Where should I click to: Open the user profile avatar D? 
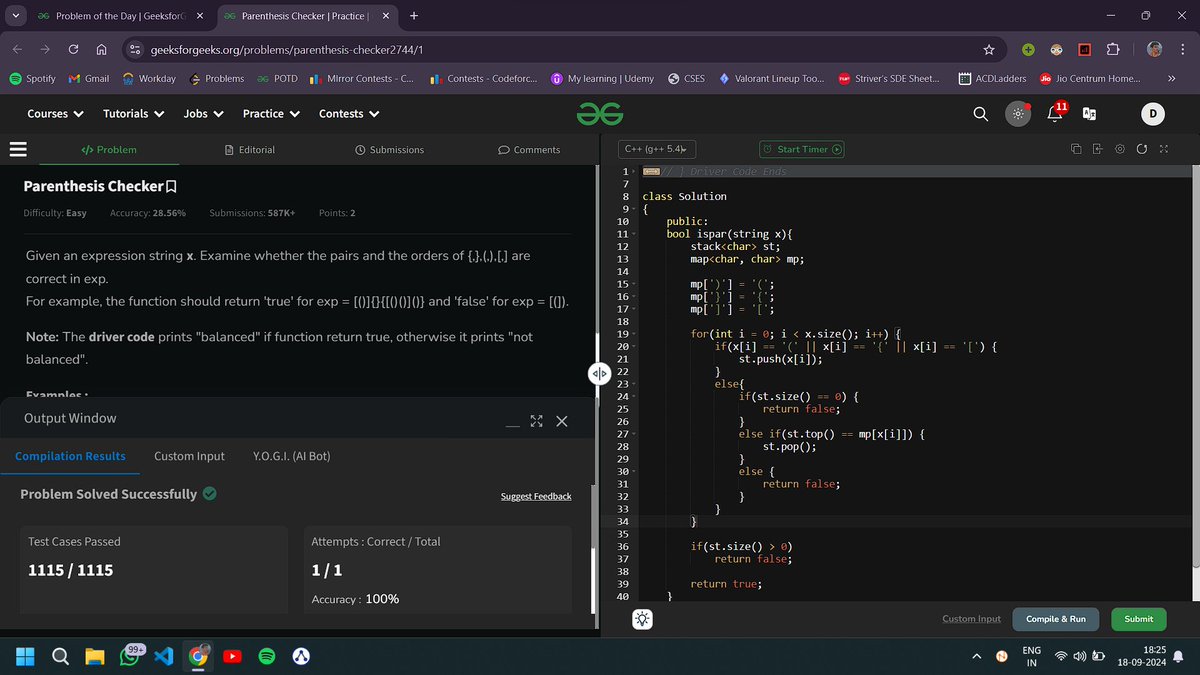(x=1153, y=114)
